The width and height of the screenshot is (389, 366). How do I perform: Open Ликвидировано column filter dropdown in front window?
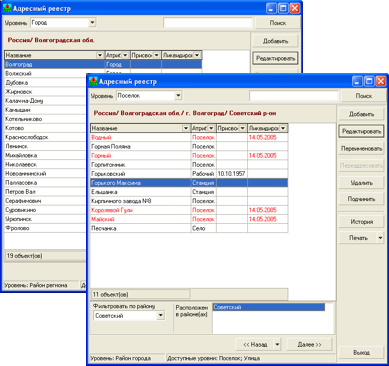click(x=283, y=128)
